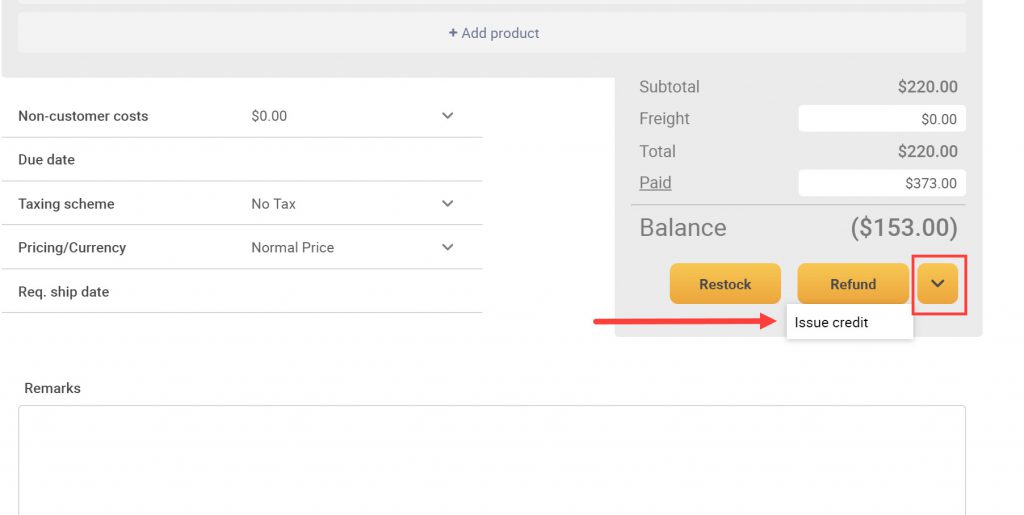This screenshot has width=1024, height=515.
Task: Open the Paid payments link
Action: pyautogui.click(x=655, y=183)
